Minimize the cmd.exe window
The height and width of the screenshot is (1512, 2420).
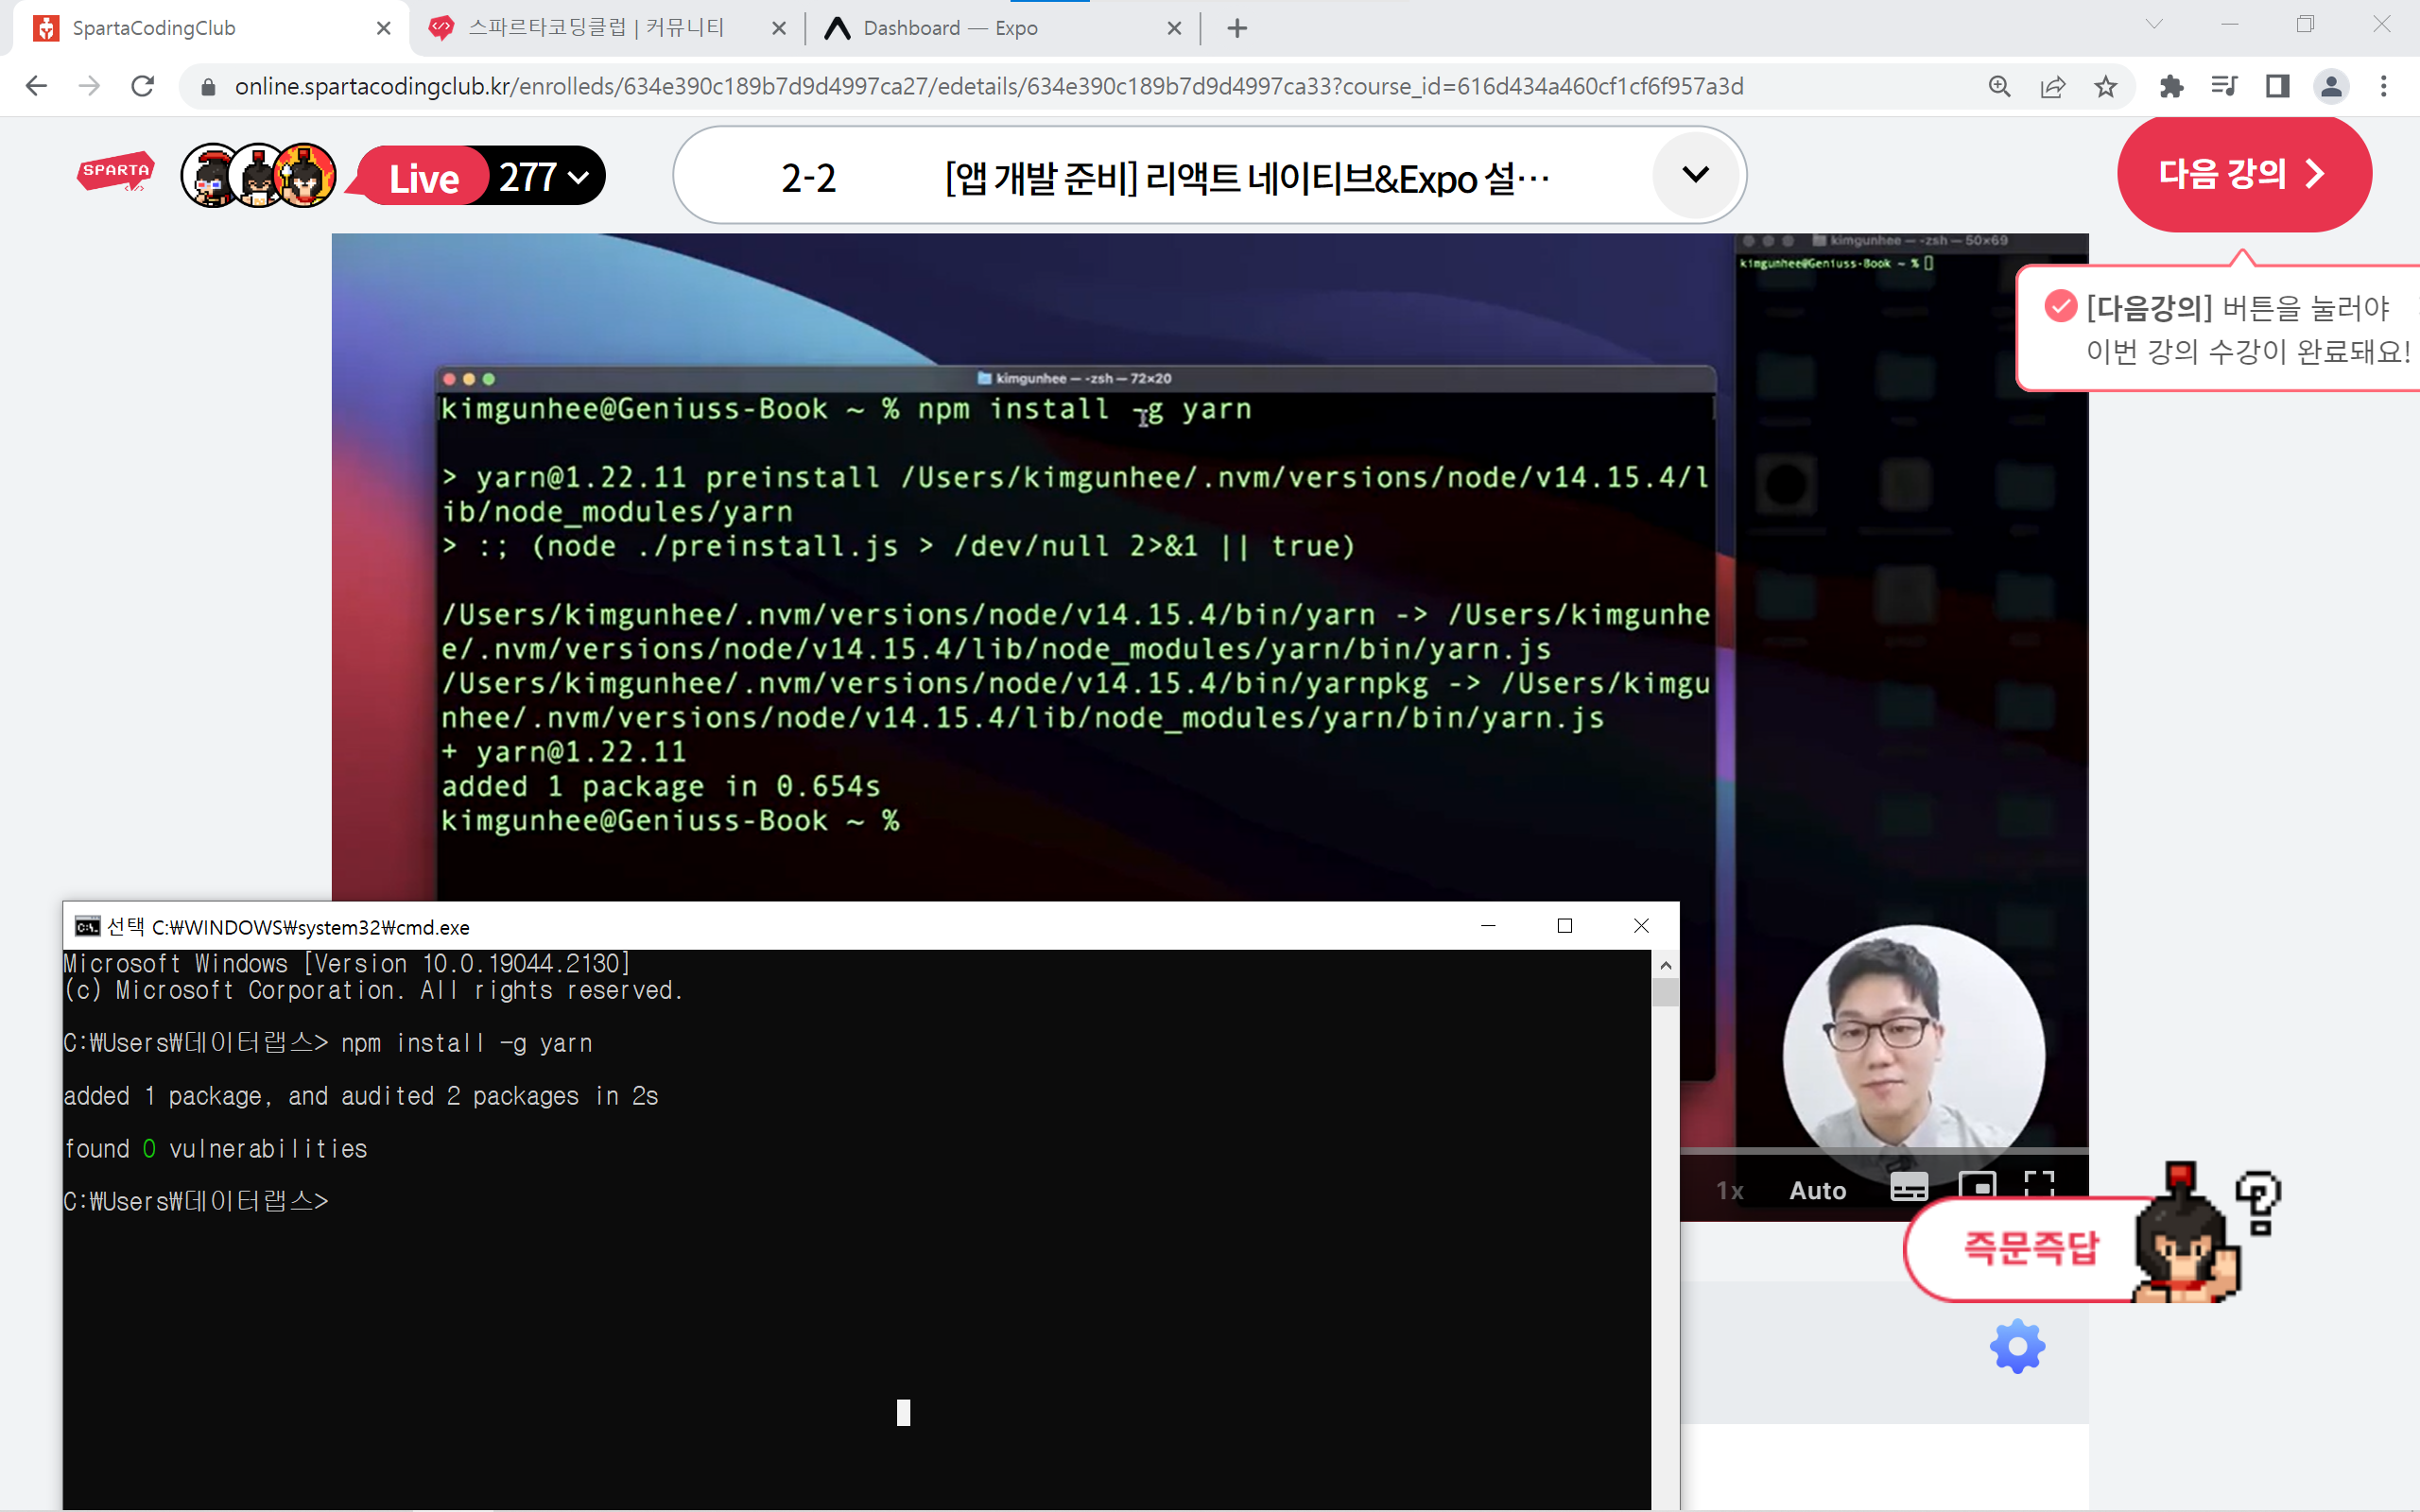1488,926
